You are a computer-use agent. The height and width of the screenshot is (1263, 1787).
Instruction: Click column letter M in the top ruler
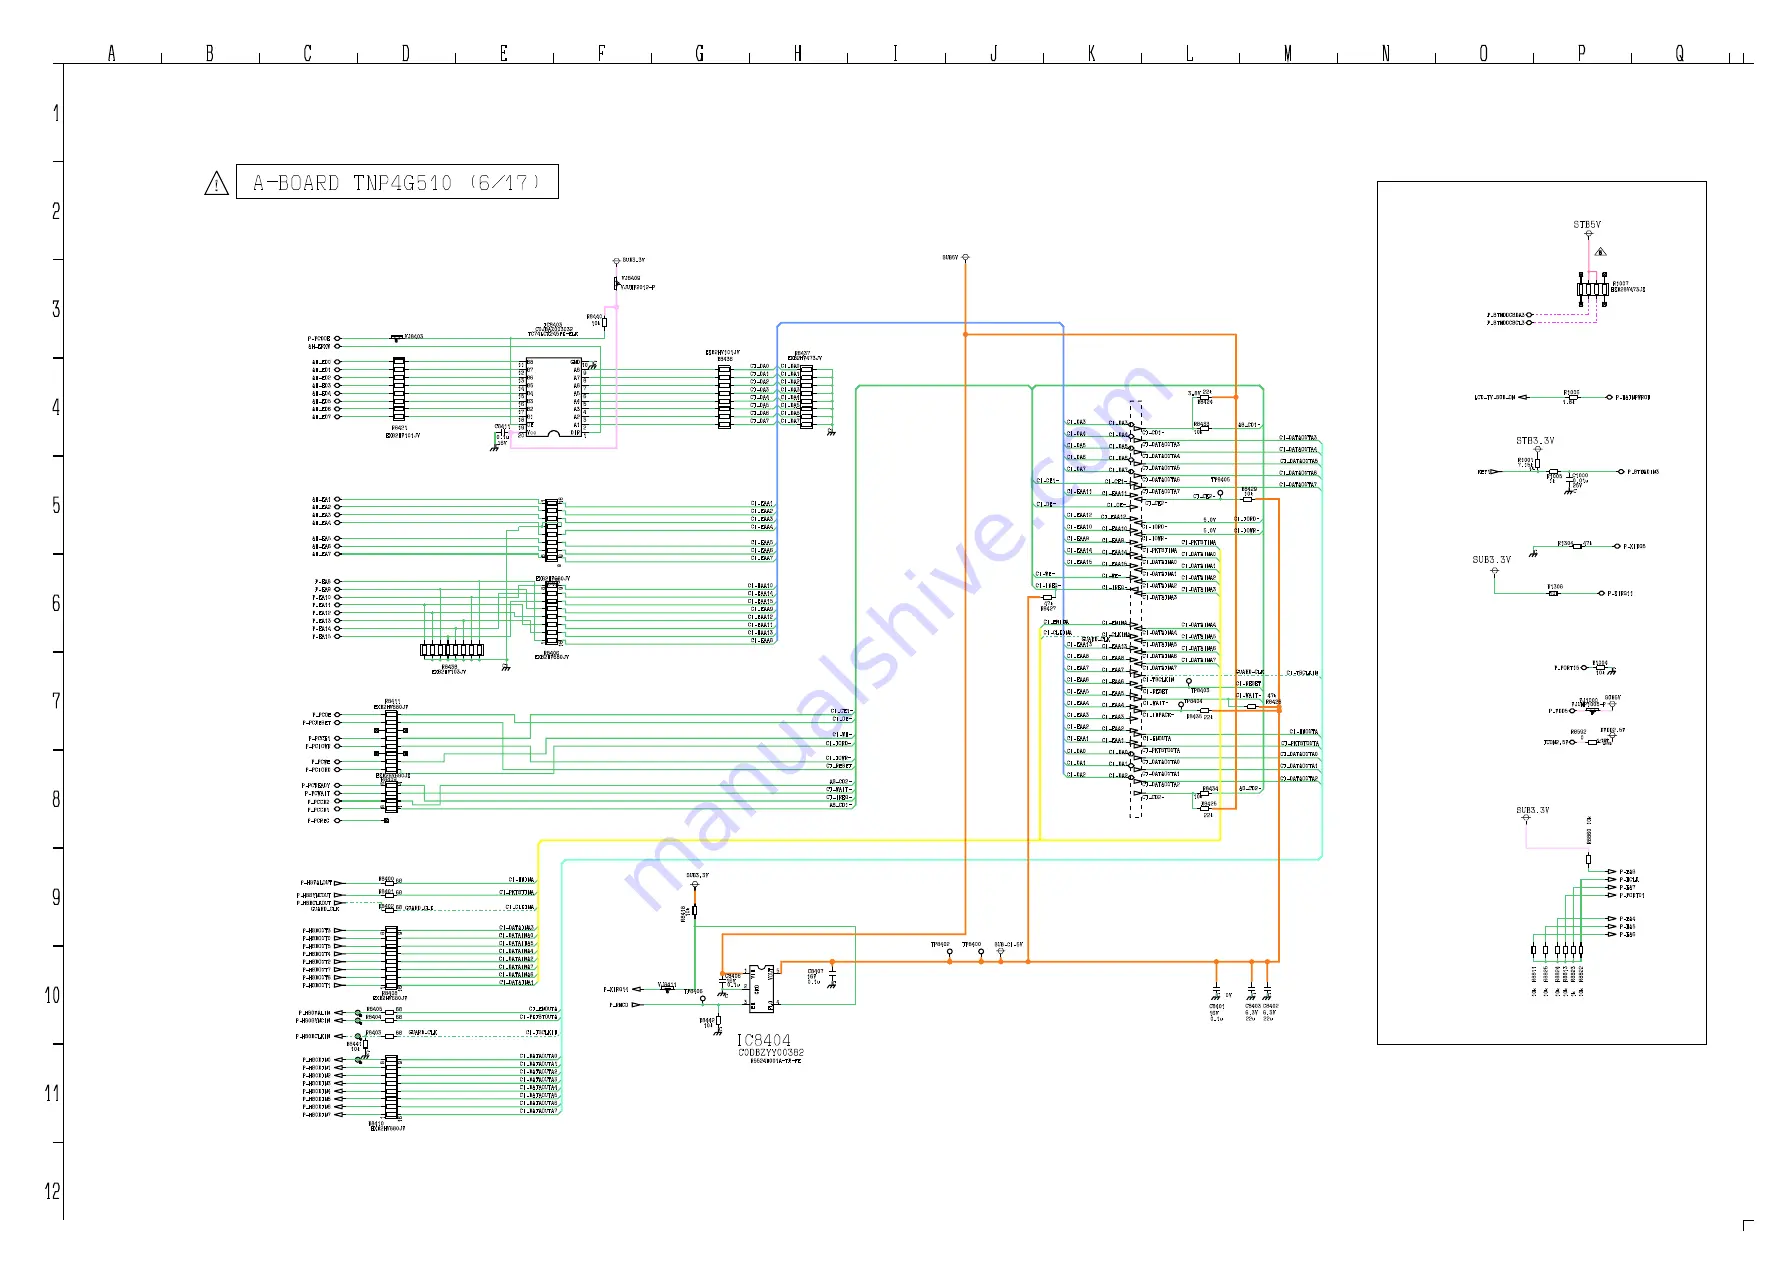tap(1287, 54)
